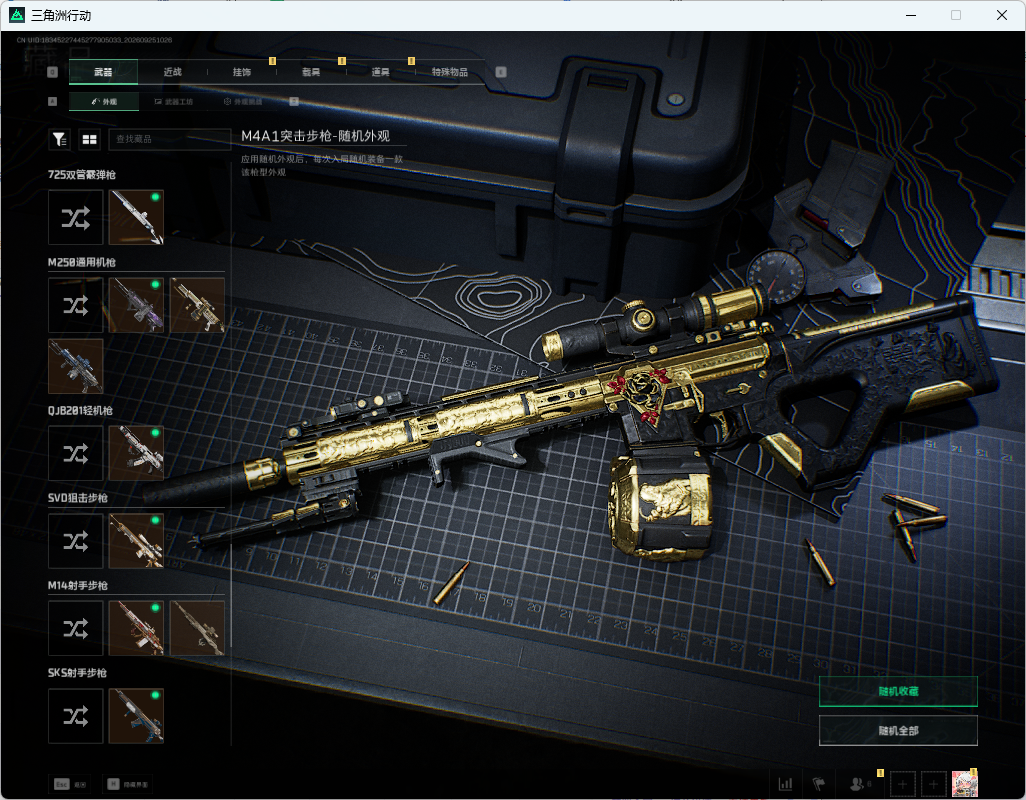Click the Esc back button
This screenshot has width=1026, height=800.
click(x=70, y=784)
